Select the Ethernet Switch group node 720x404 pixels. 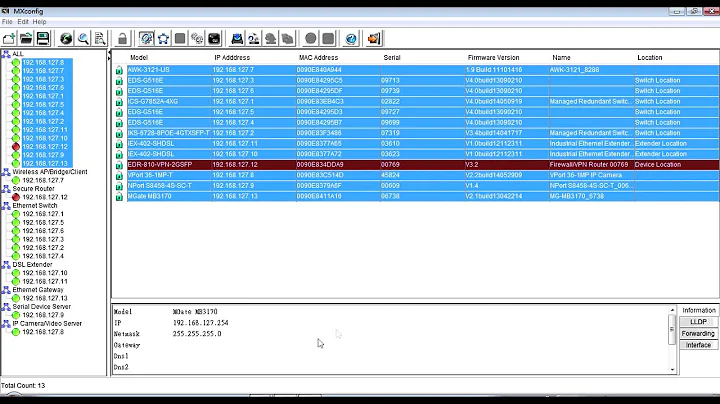coord(35,206)
